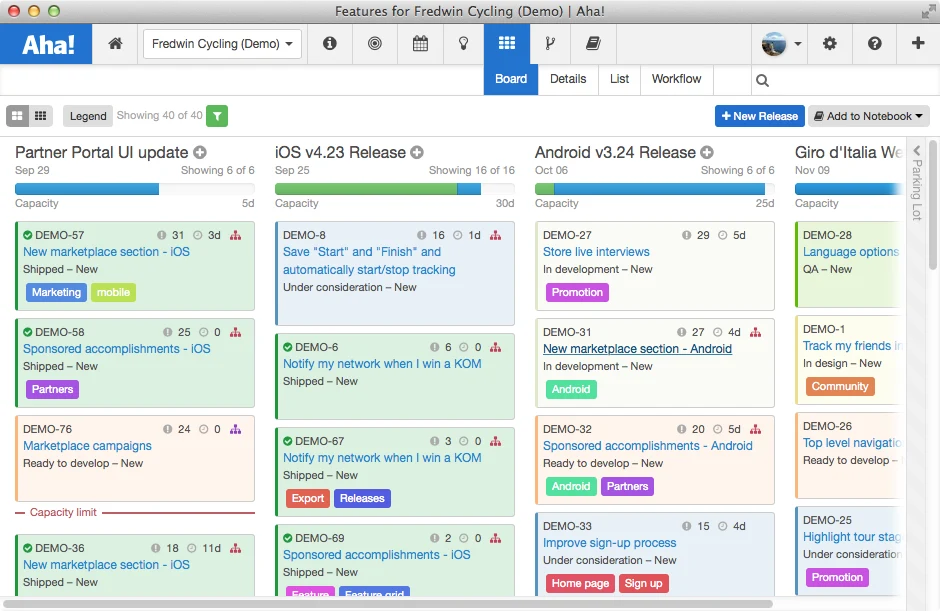Toggle shipped checkmark on DEMO-69
The image size is (940, 611).
coord(288,538)
